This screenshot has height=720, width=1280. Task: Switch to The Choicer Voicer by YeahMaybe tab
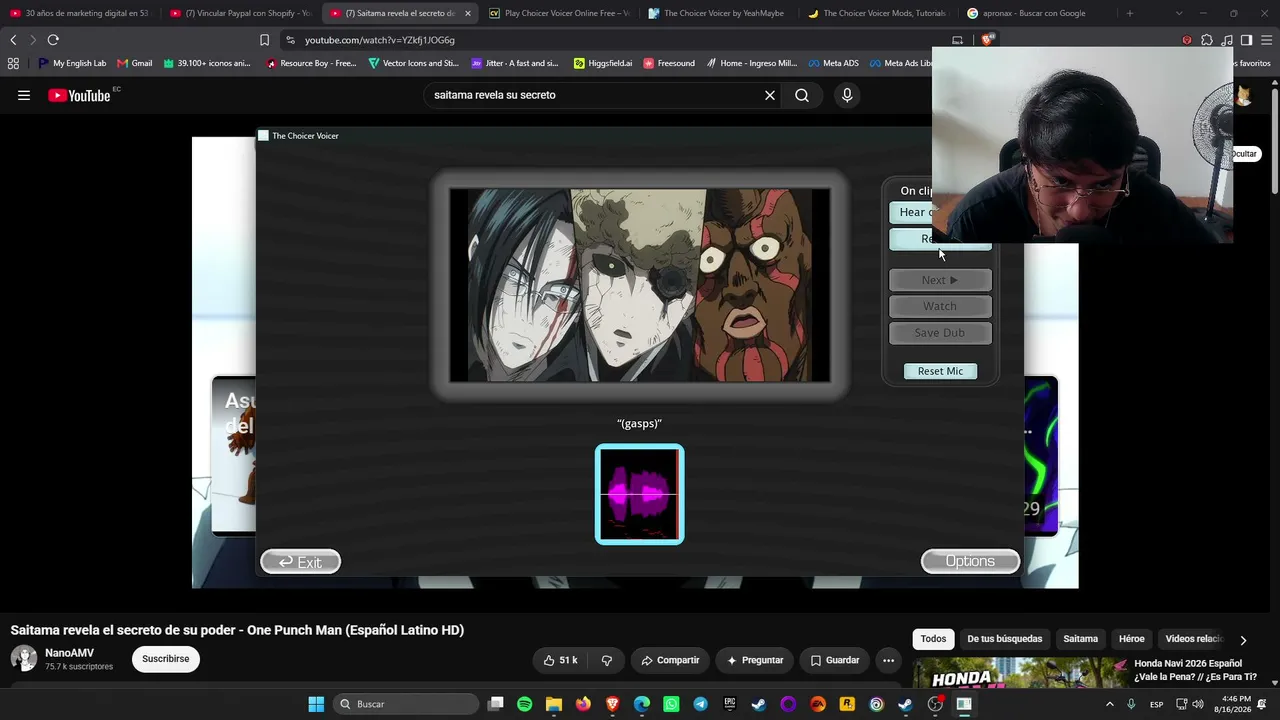tap(718, 13)
